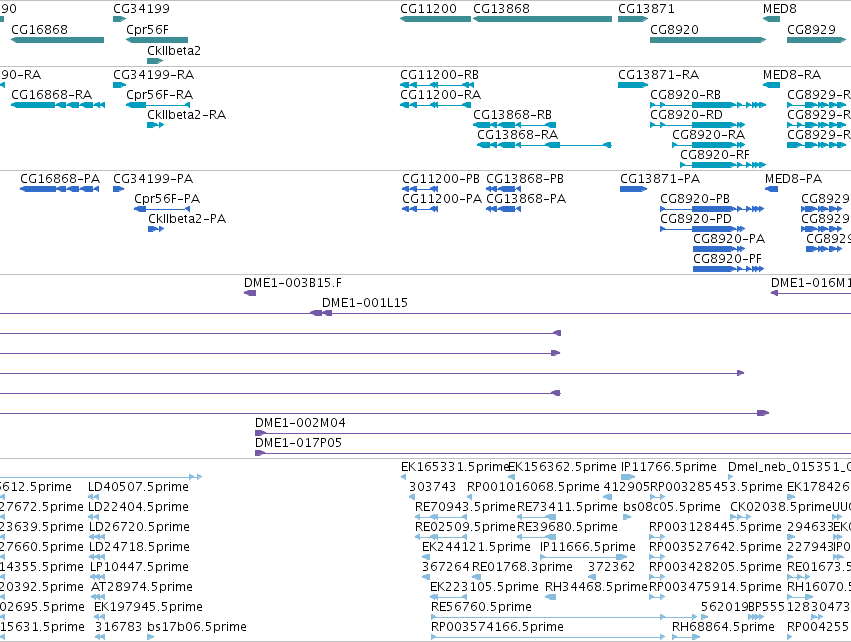
Task: Select the CG13868 gene bar
Action: 542,19
